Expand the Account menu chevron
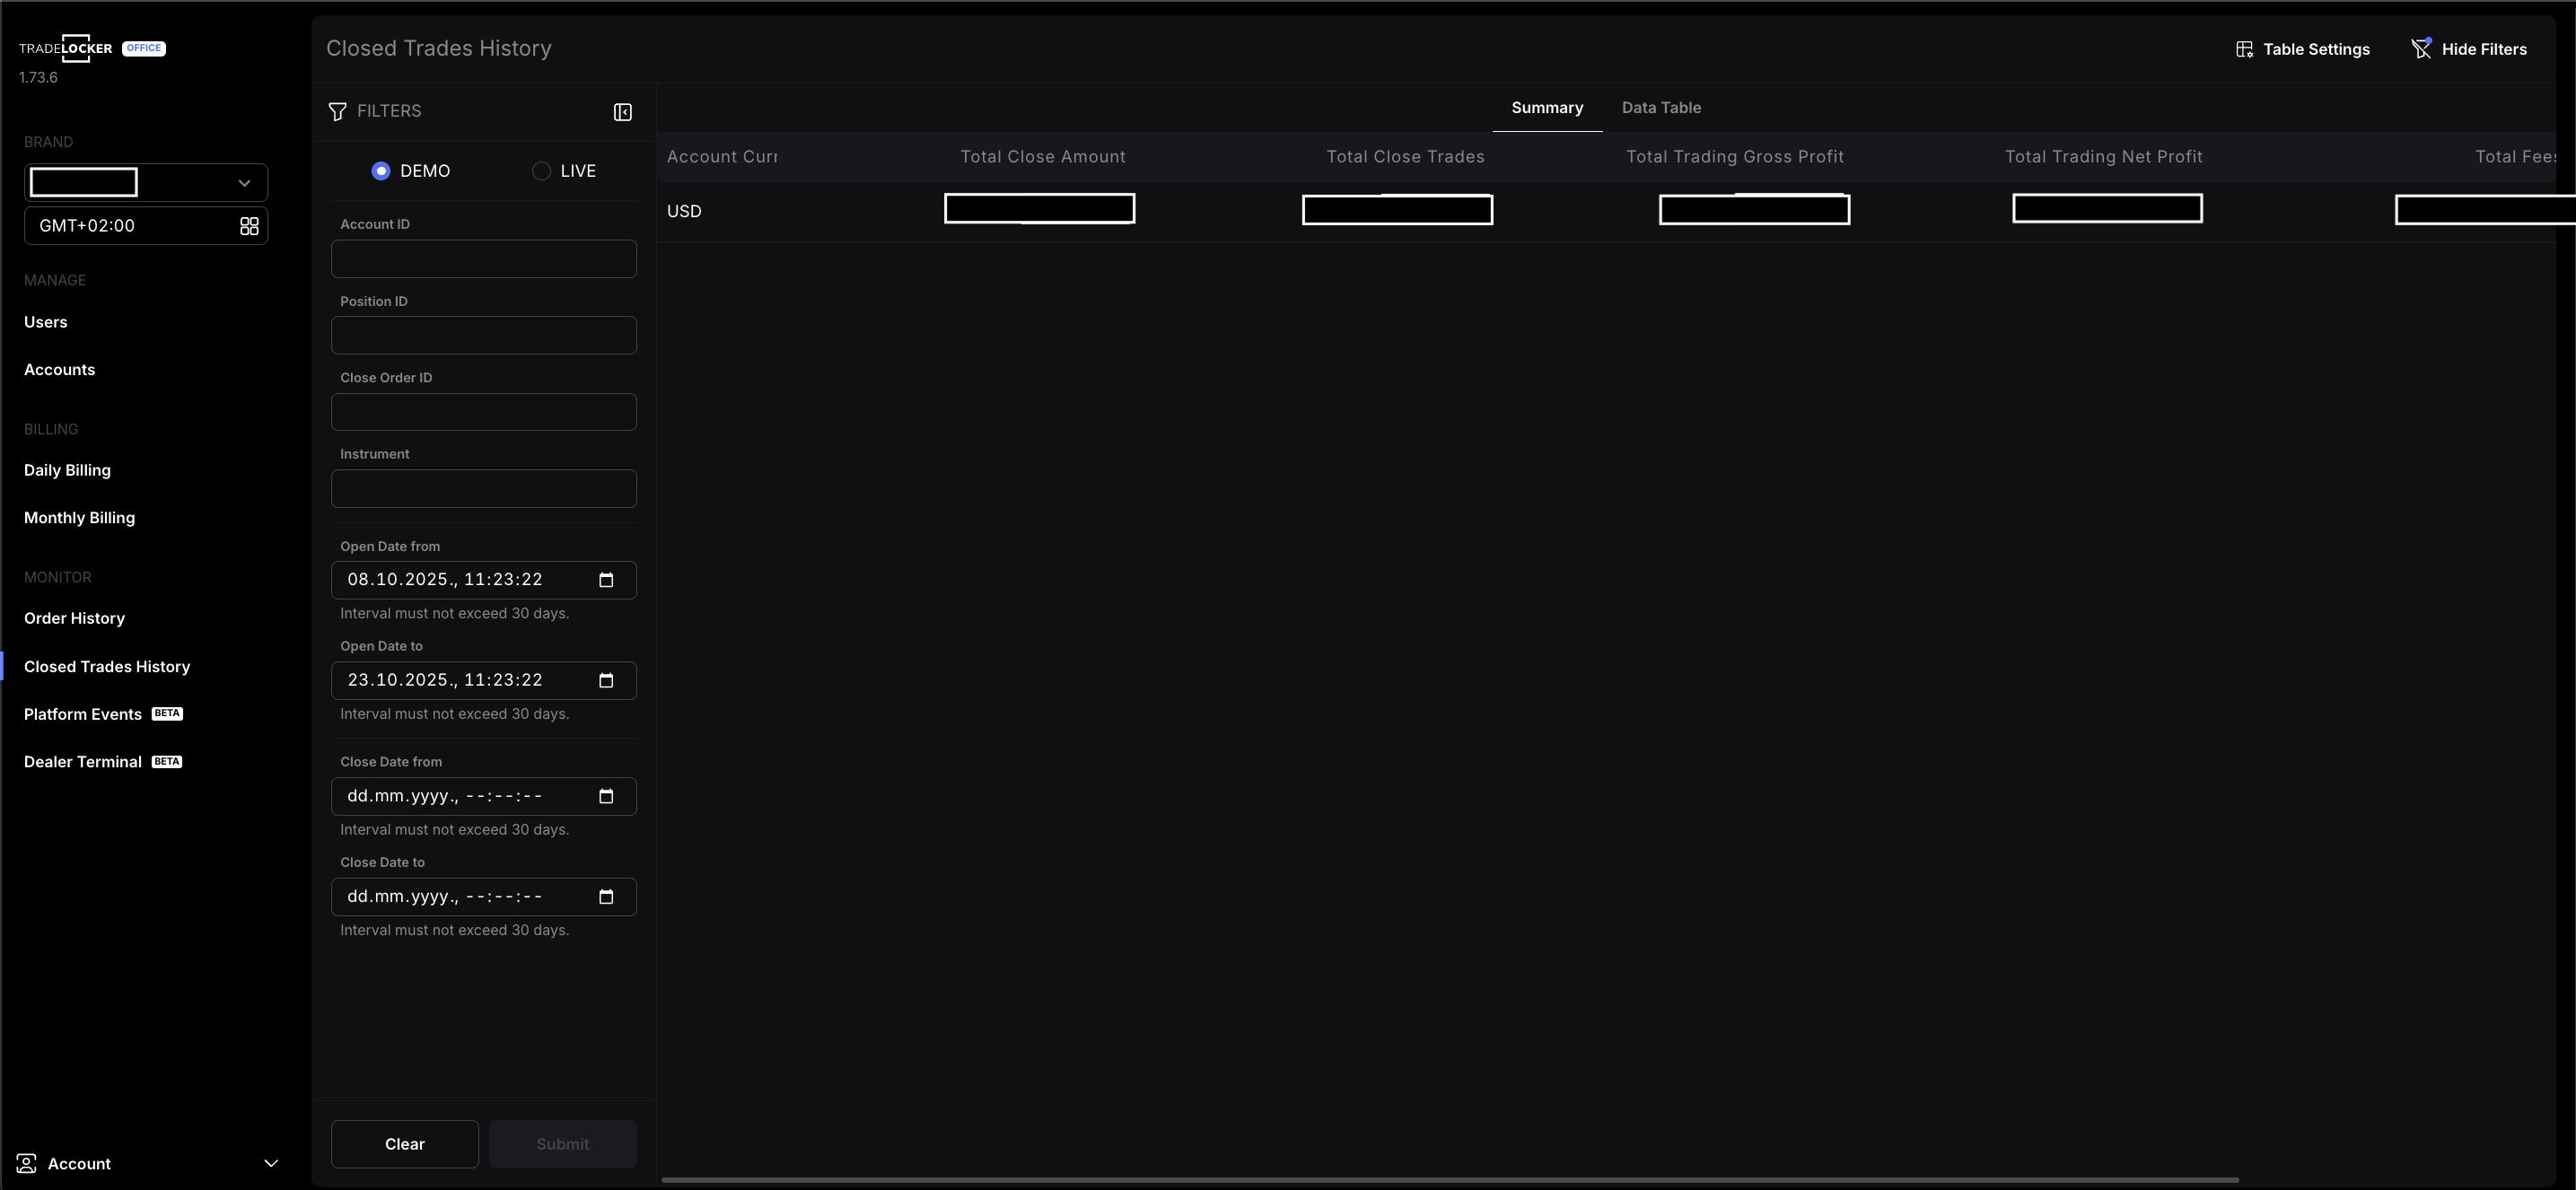2576x1190 pixels. [270, 1163]
